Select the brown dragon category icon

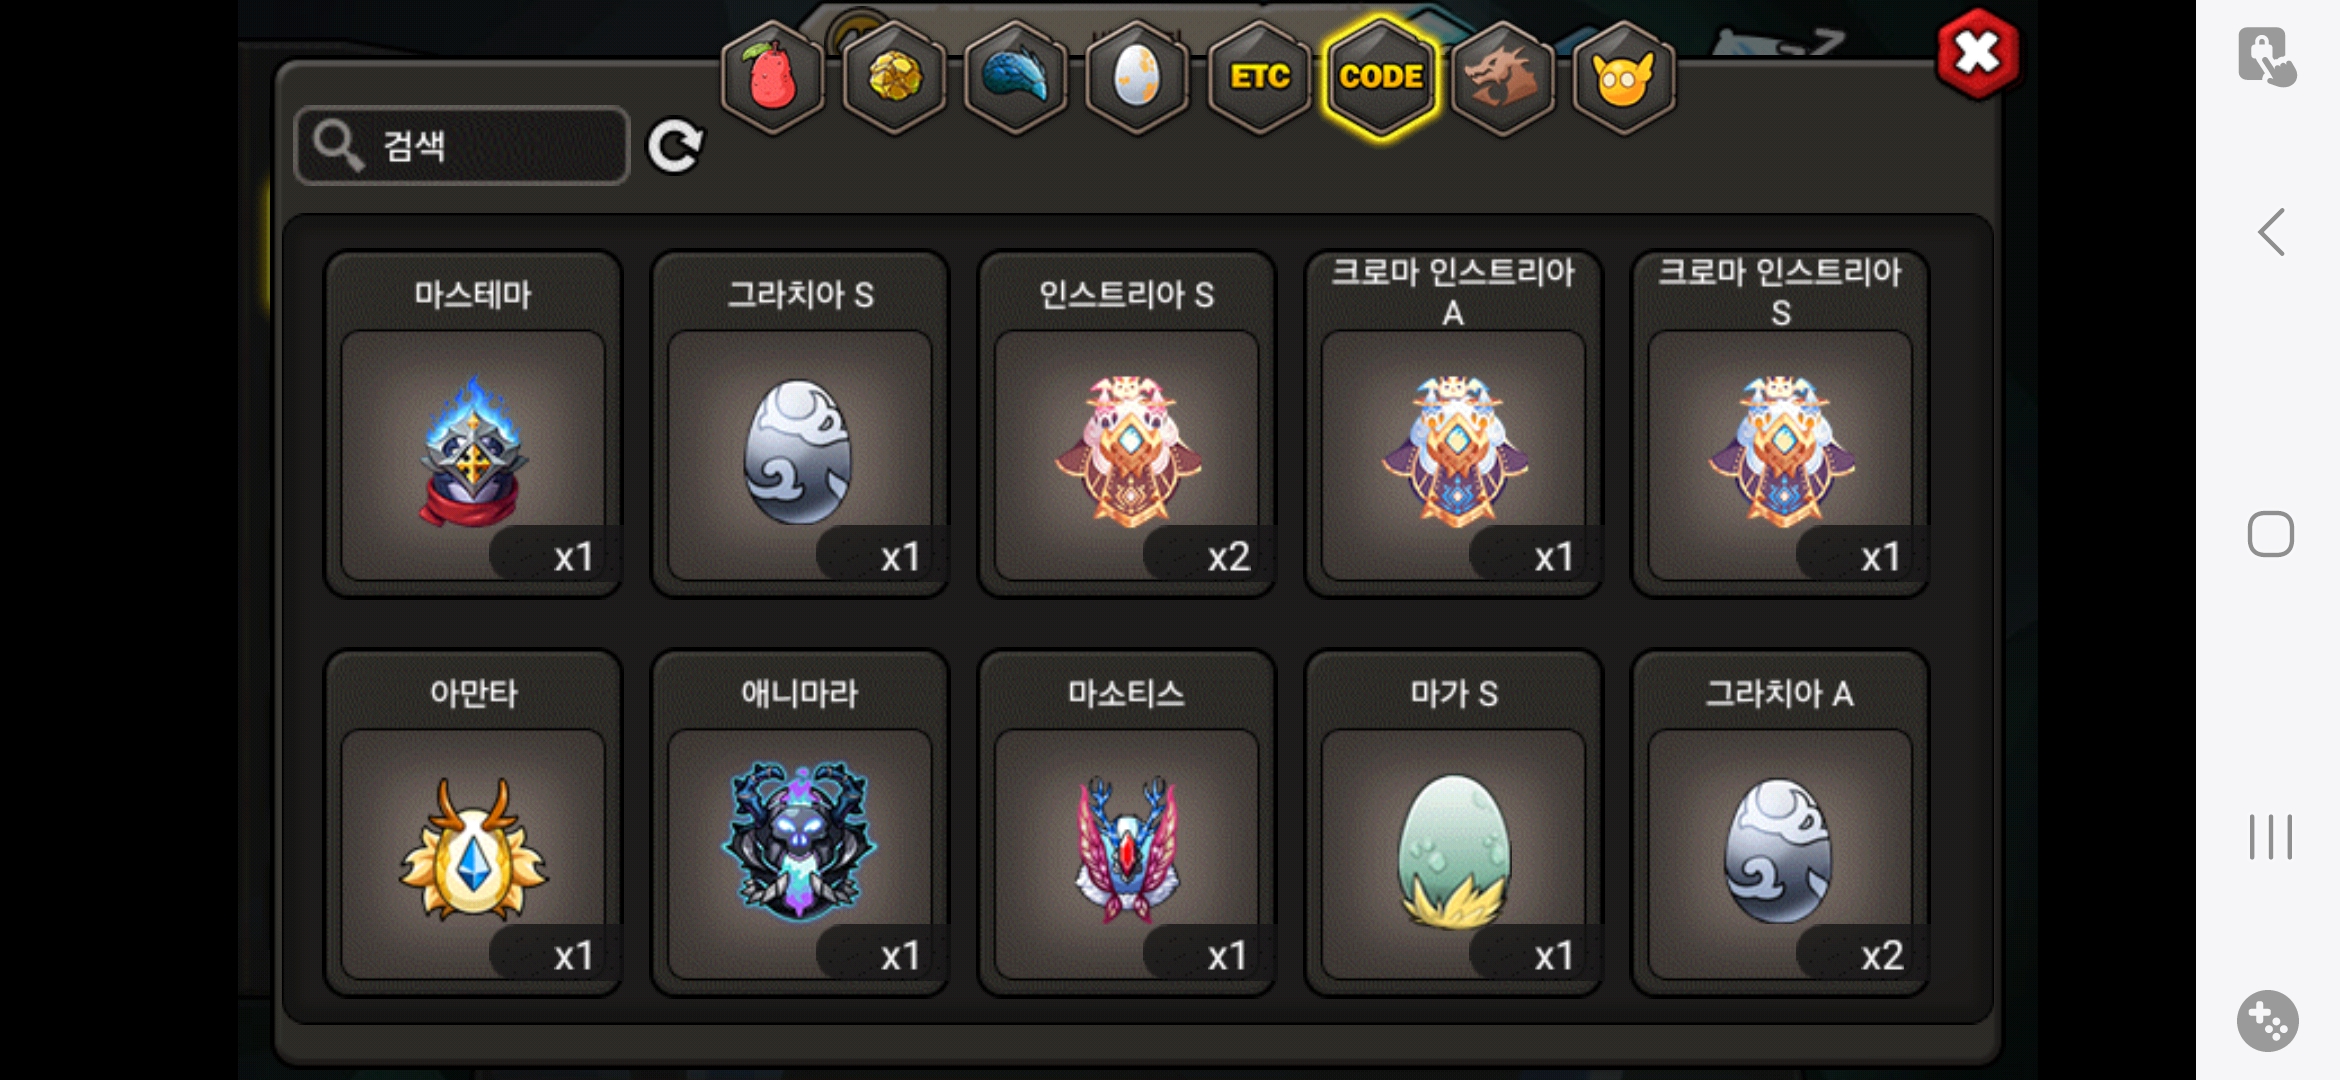click(1502, 77)
